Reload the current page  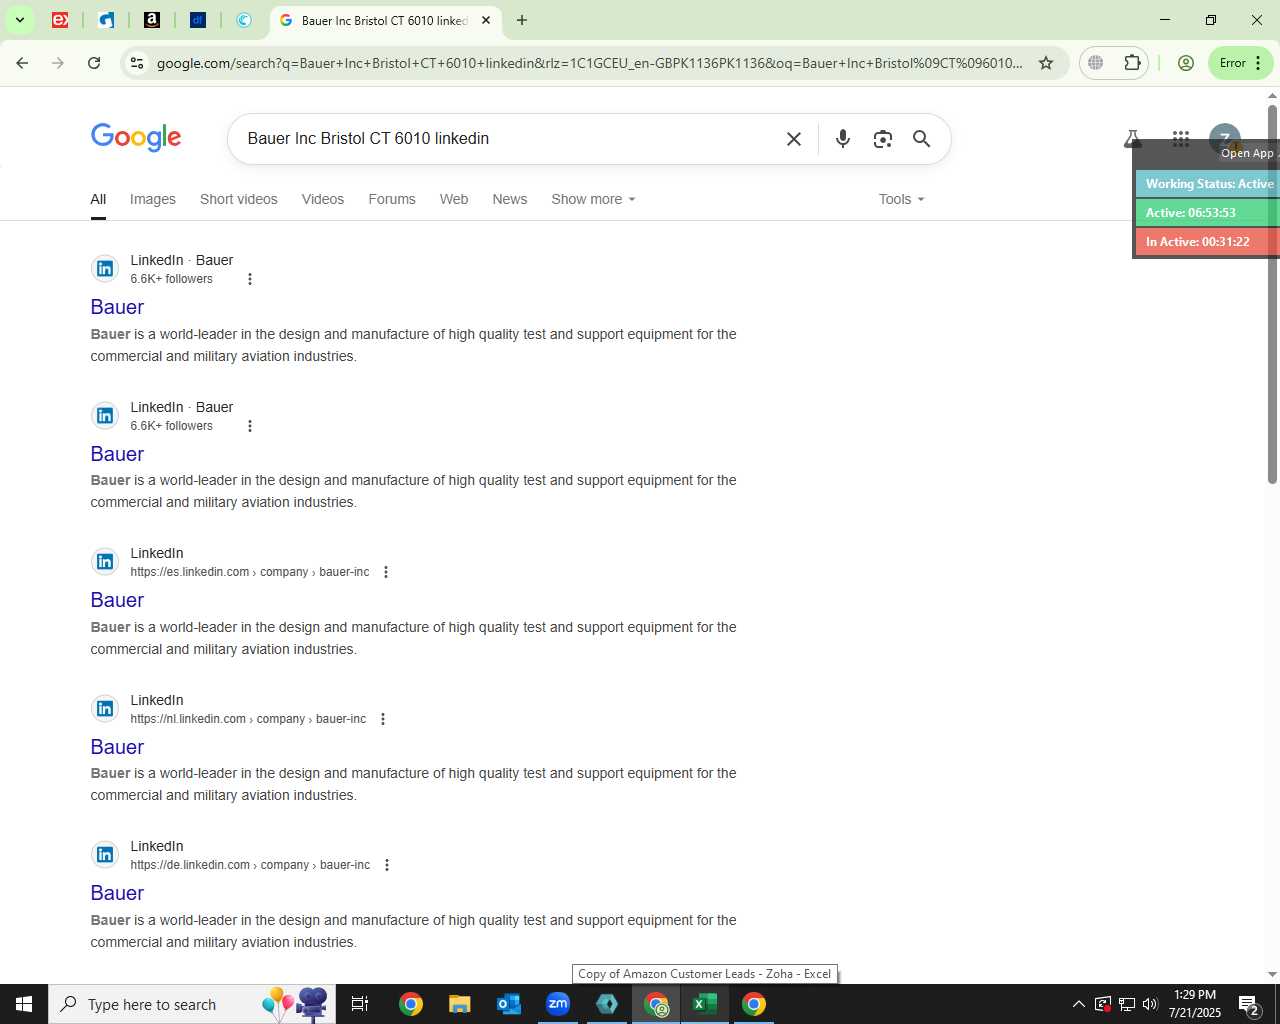94,63
